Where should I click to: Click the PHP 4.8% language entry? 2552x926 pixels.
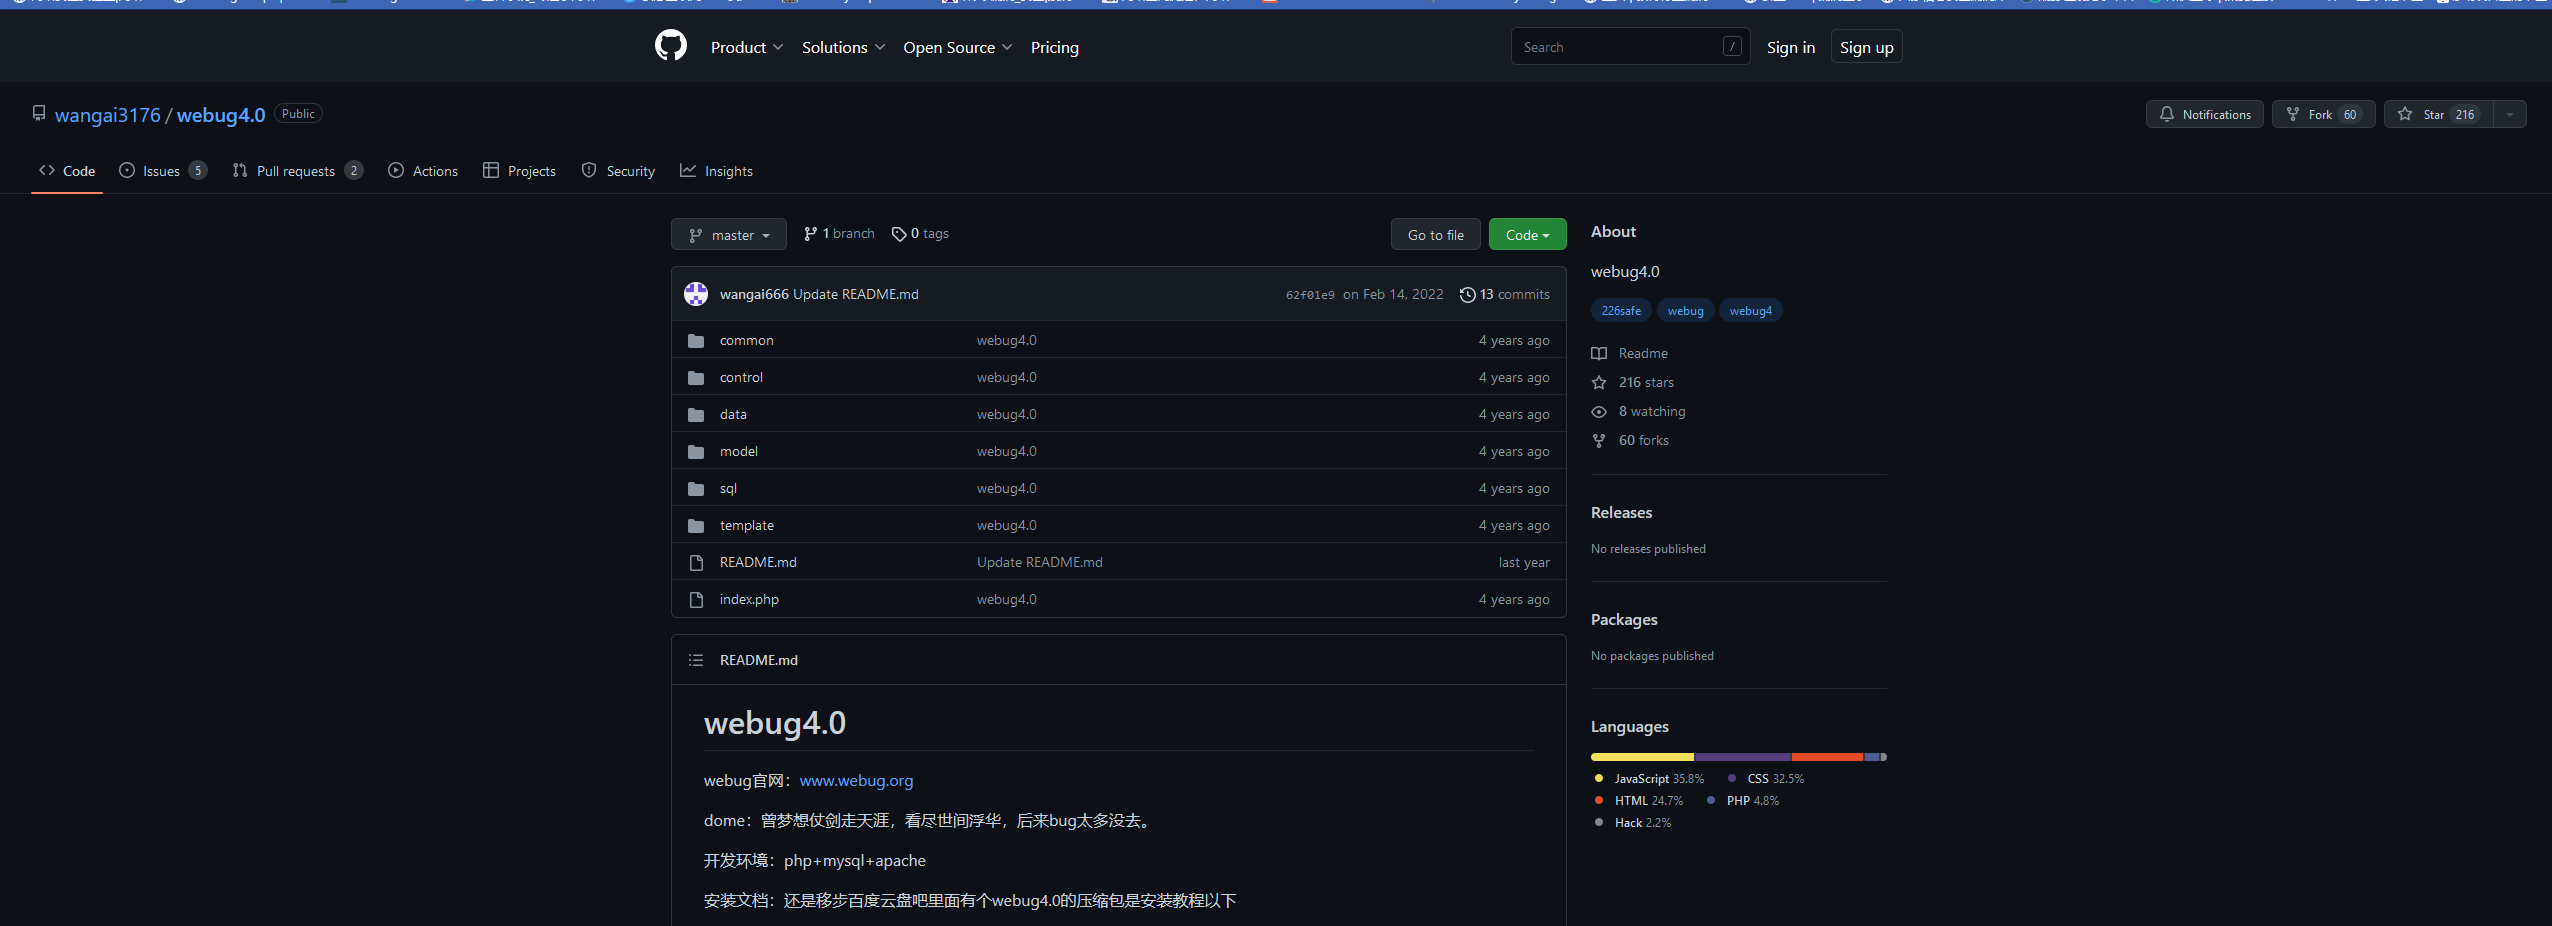tap(1744, 800)
